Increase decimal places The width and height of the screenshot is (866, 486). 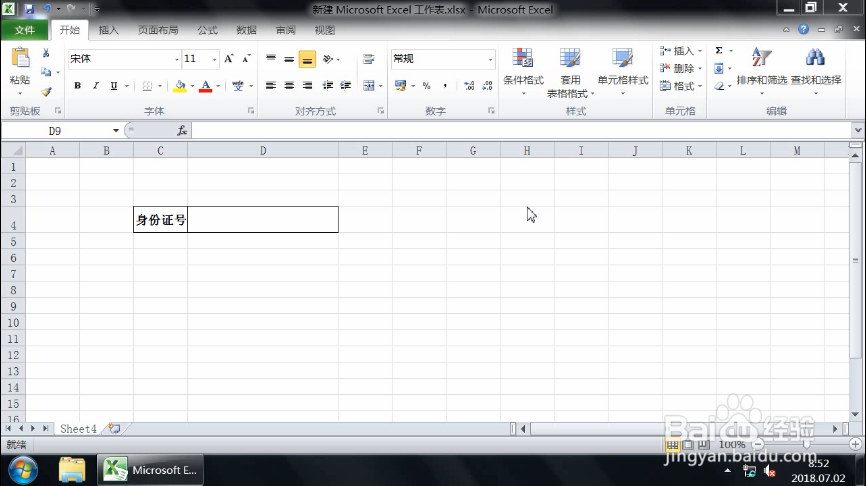click(469, 86)
